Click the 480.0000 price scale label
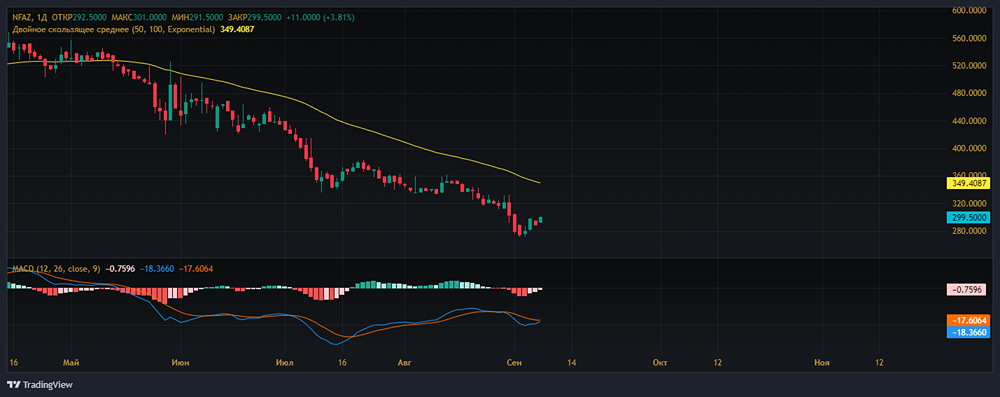The width and height of the screenshot is (1000, 397). point(970,93)
